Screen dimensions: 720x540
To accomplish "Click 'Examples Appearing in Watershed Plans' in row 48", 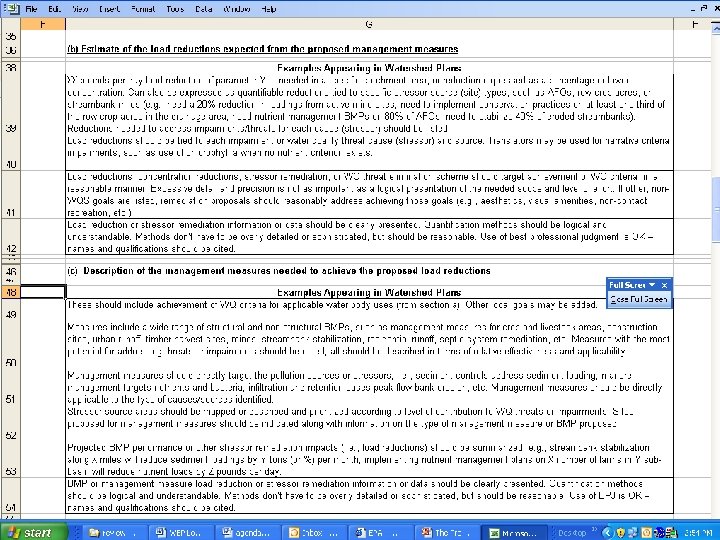I will tap(369, 292).
